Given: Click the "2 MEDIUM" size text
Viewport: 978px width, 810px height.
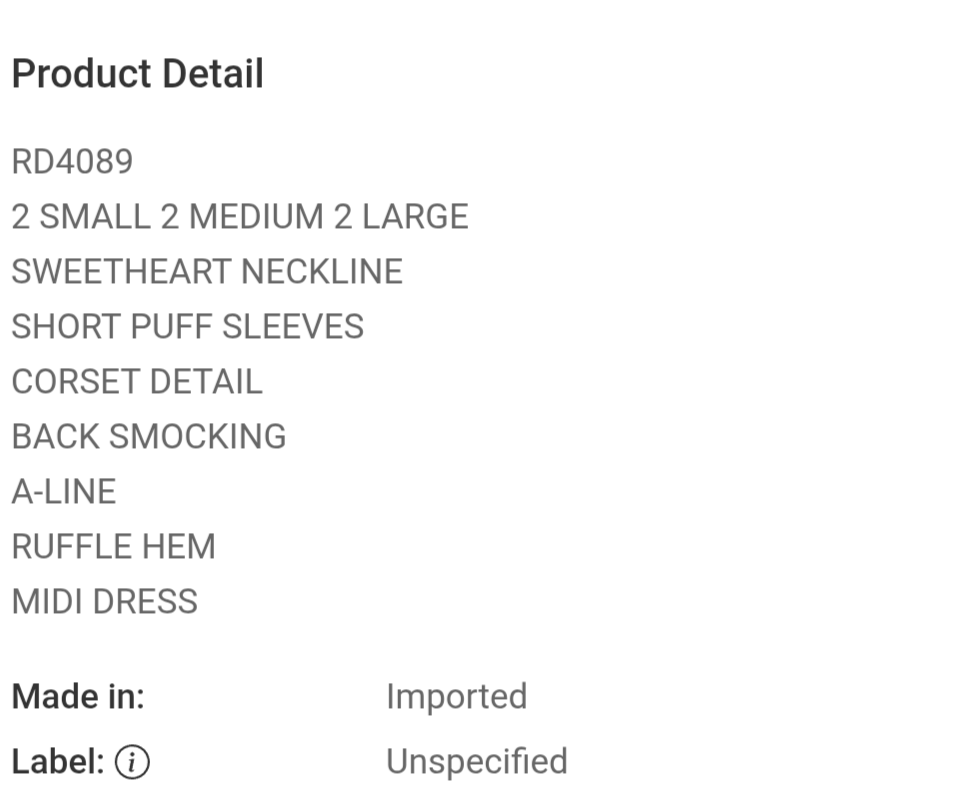Looking at the screenshot, I should point(242,217).
